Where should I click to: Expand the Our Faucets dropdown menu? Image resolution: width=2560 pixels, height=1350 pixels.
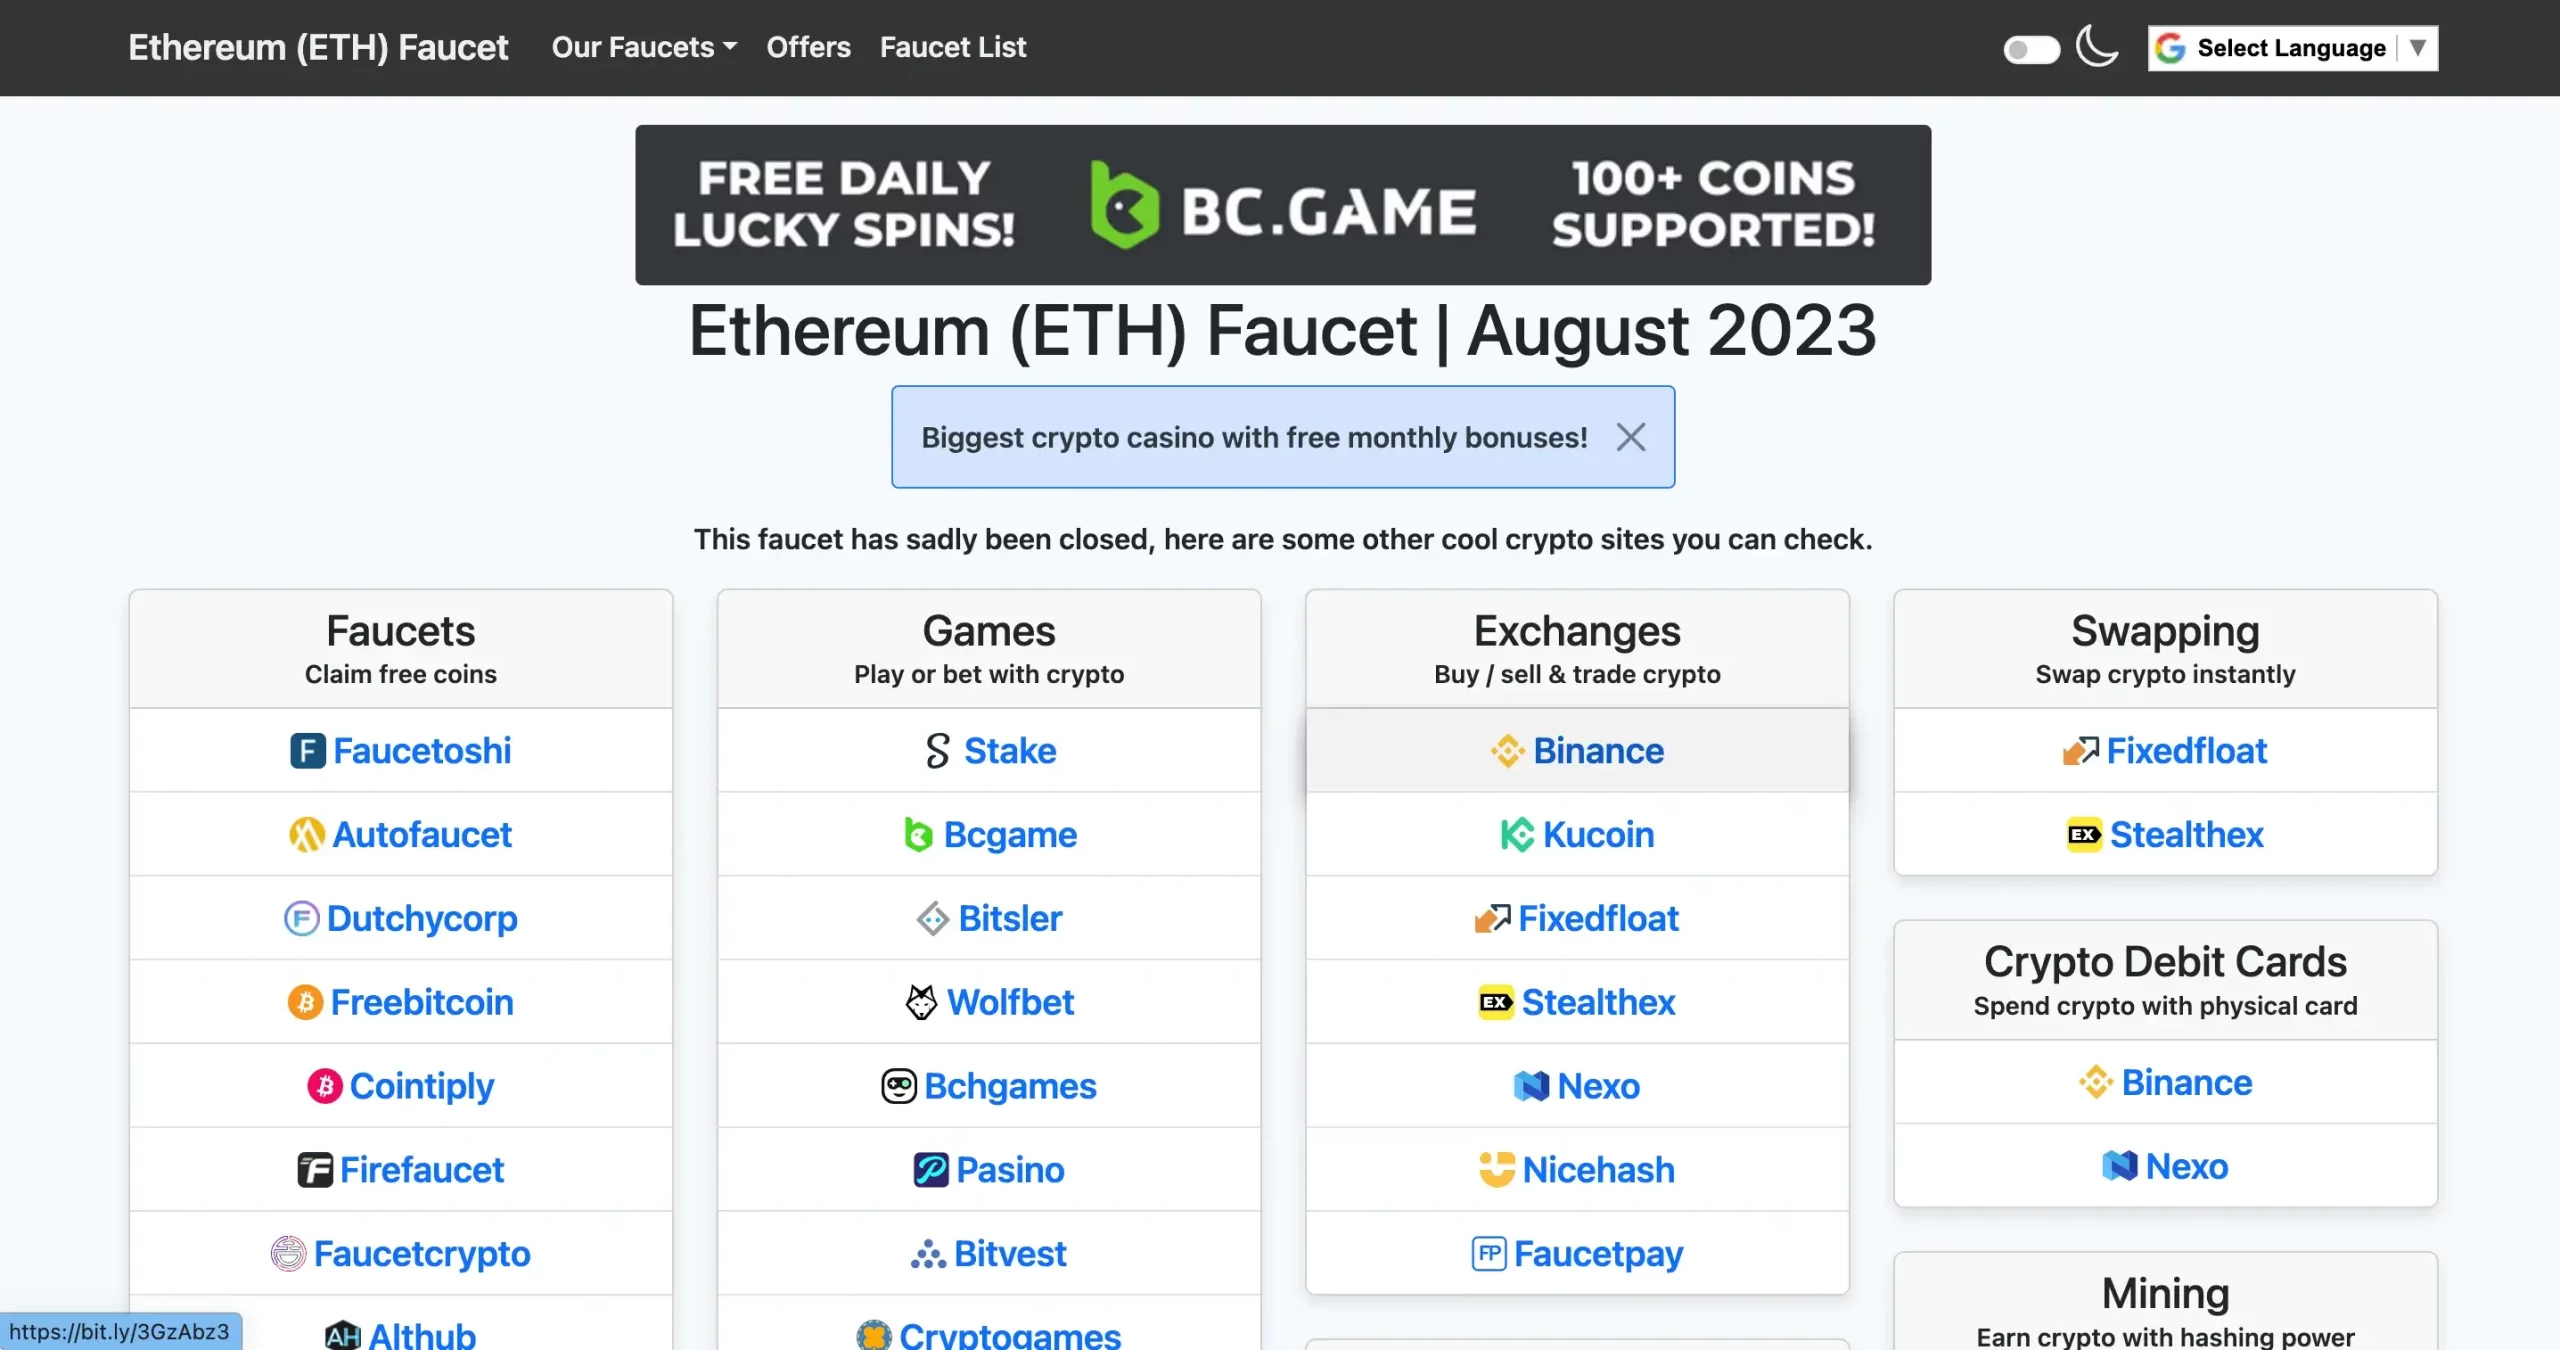coord(643,46)
